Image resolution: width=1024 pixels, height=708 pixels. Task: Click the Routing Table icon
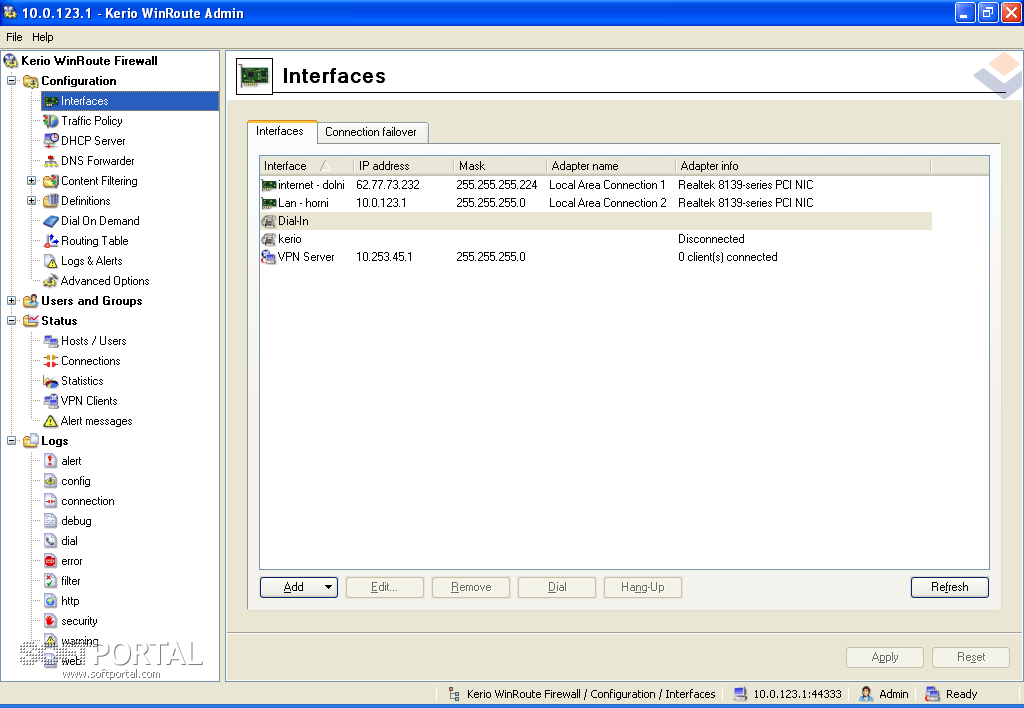click(51, 241)
